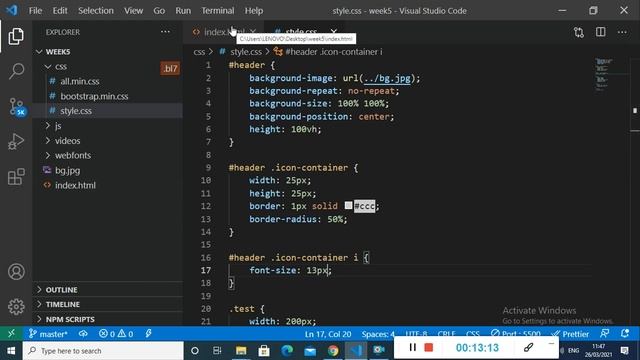Click the errors and warnings indicator
This screenshot has width=640, height=360.
click(116, 334)
